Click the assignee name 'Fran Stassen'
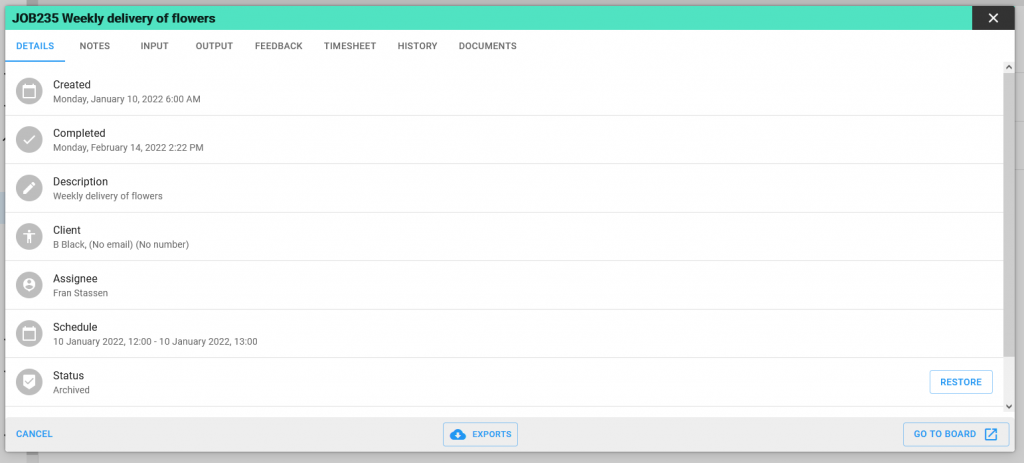The width and height of the screenshot is (1024, 463). coord(80,293)
